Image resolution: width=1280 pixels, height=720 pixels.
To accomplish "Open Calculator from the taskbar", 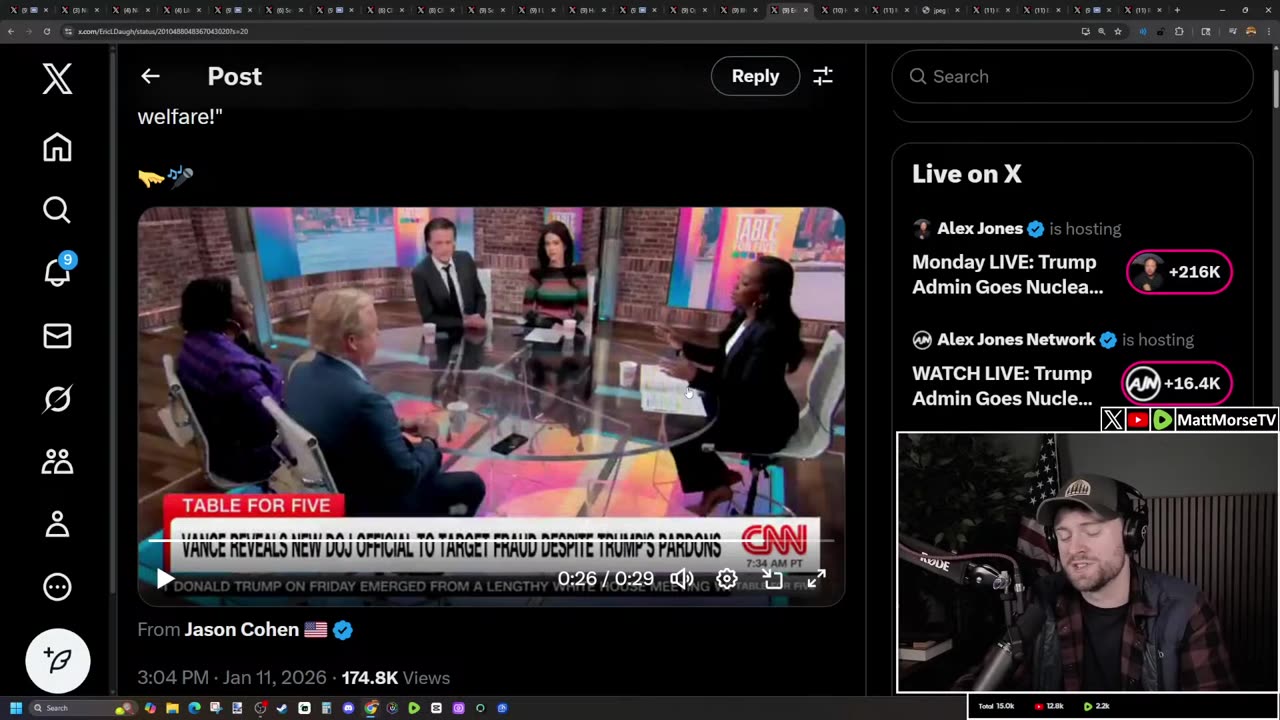I will [x=326, y=708].
